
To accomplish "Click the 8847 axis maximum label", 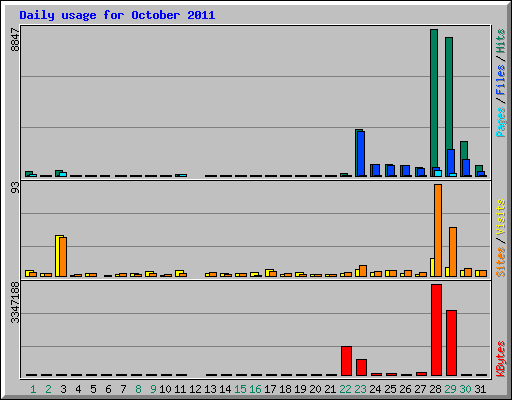I will pos(15,39).
